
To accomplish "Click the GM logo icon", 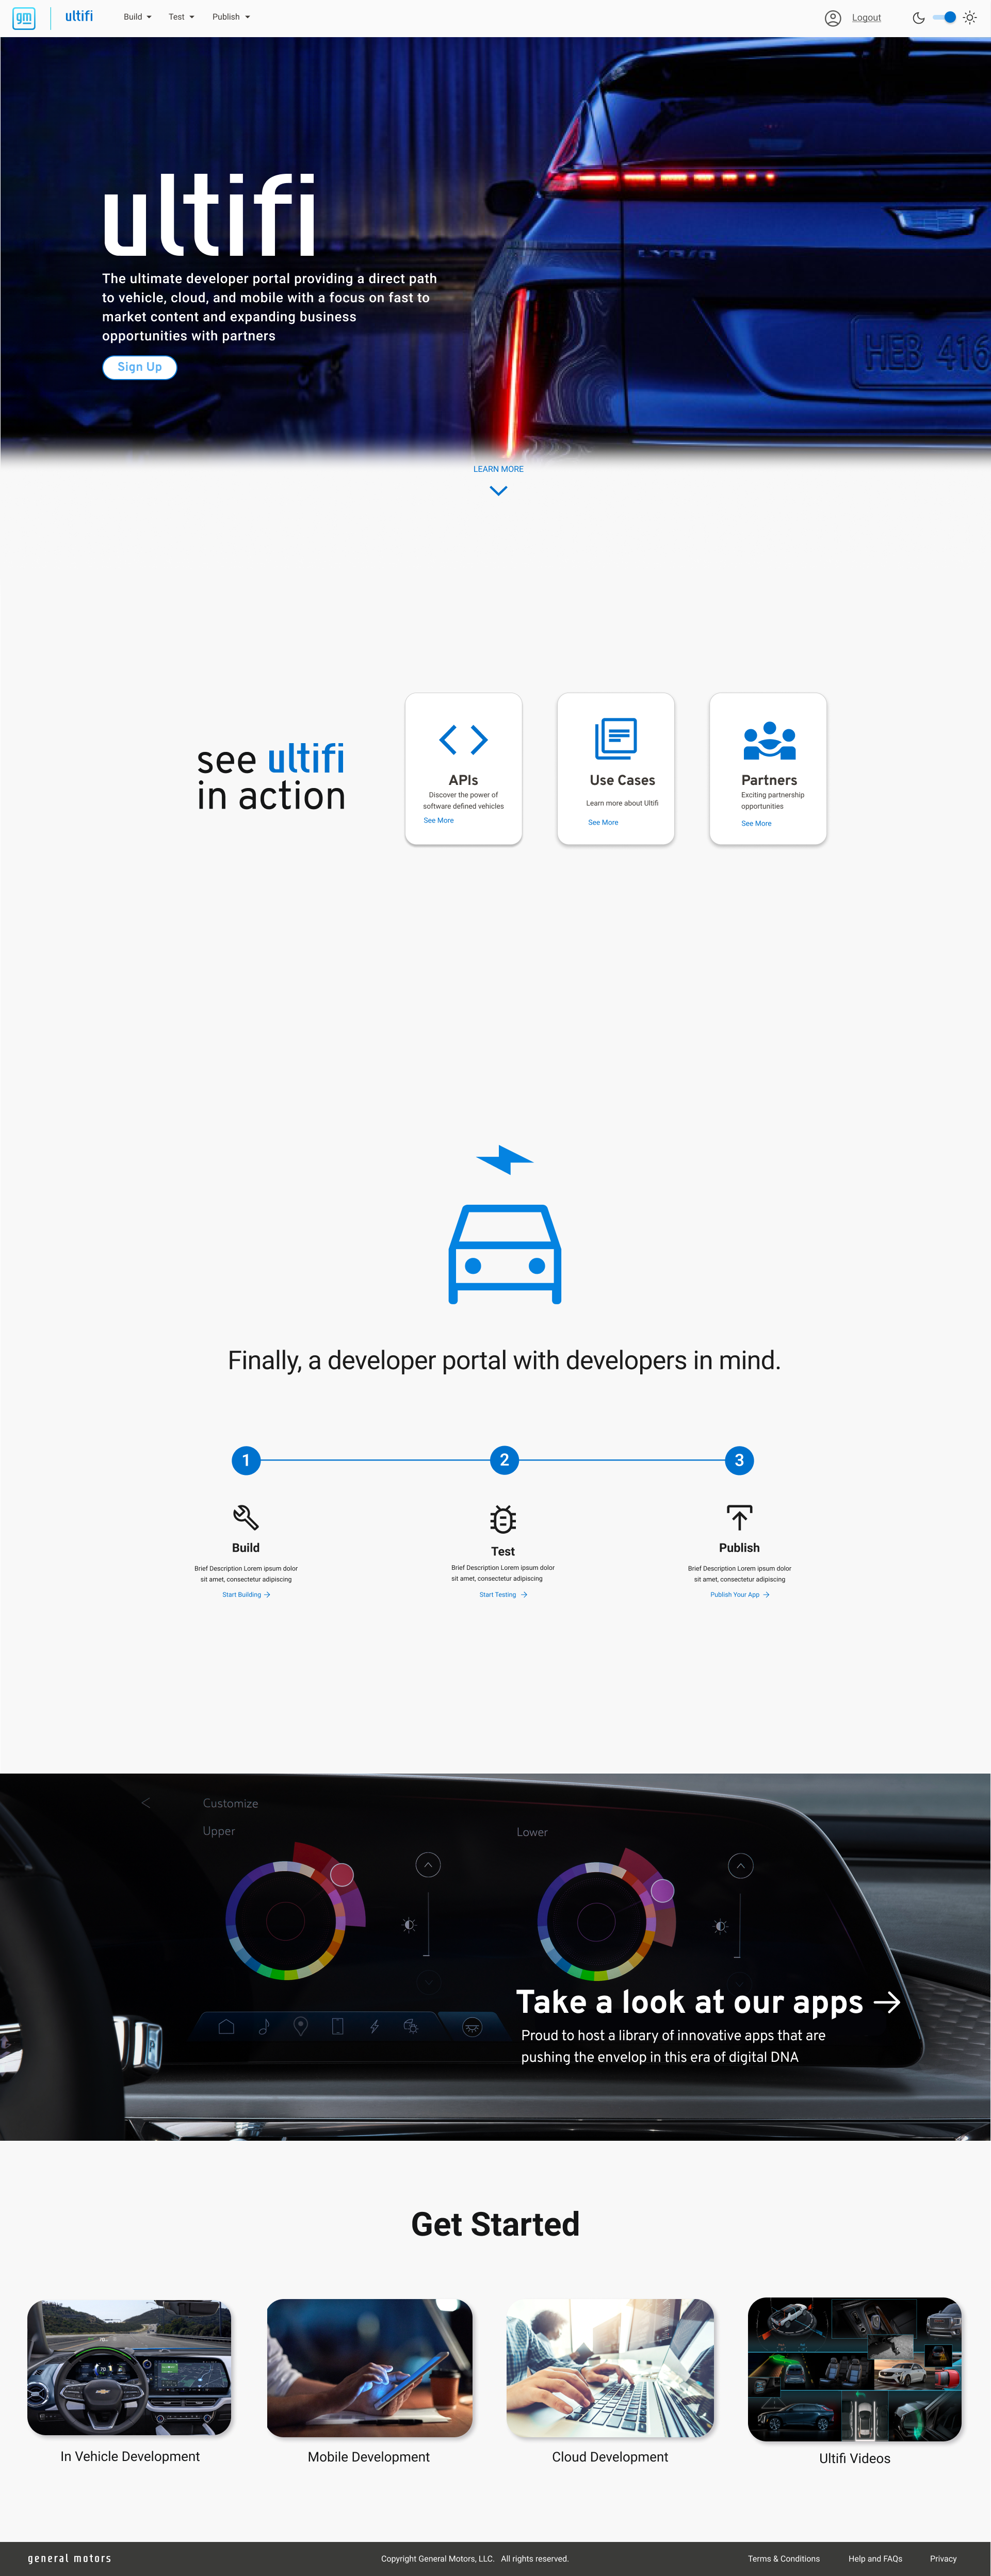I will coord(24,17).
